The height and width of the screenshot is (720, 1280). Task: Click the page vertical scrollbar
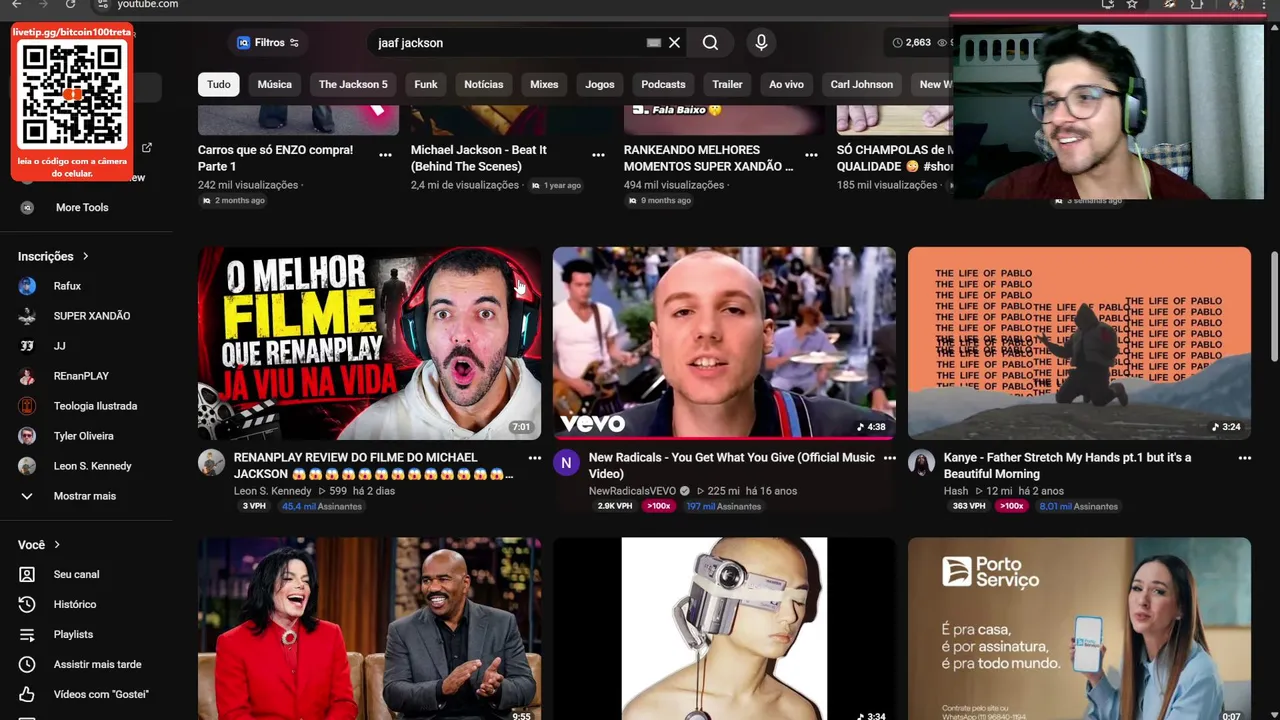pyautogui.click(x=1274, y=307)
